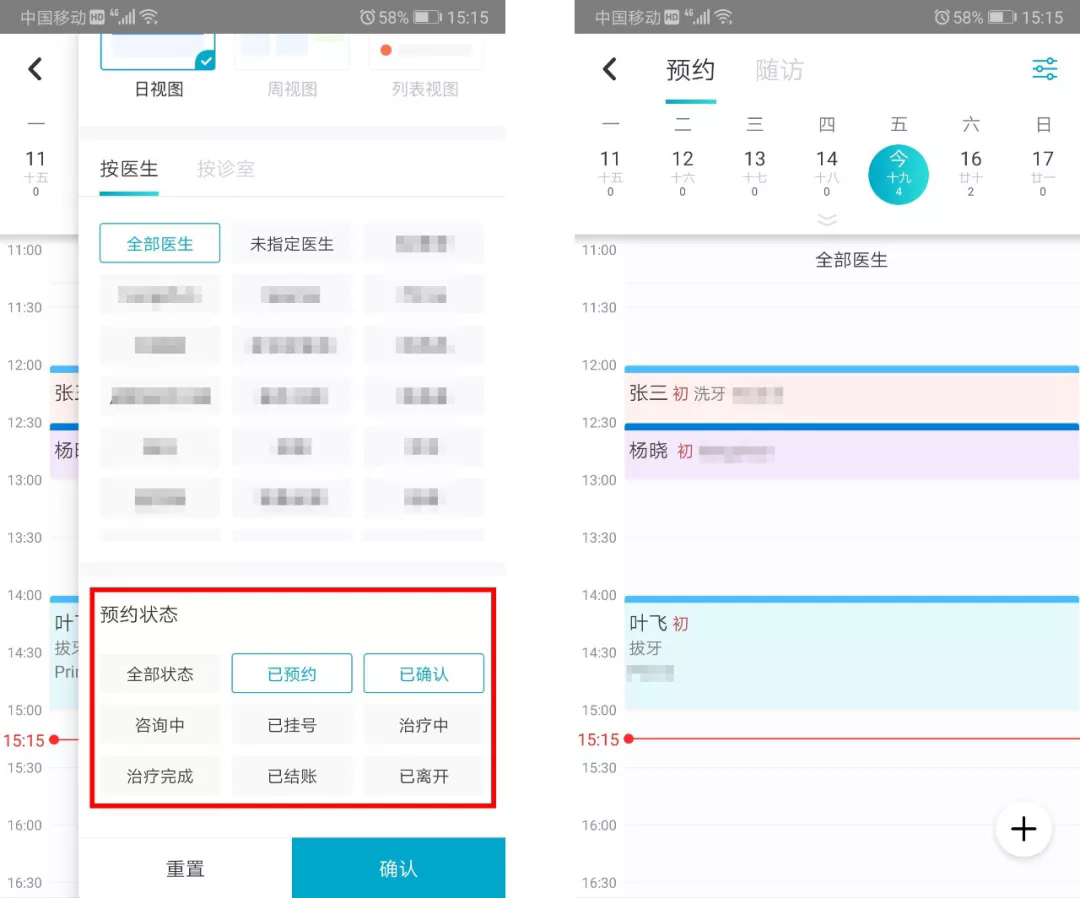Select the 全部状态 status chip
Image resolution: width=1080 pixels, height=898 pixels.
click(x=160, y=674)
